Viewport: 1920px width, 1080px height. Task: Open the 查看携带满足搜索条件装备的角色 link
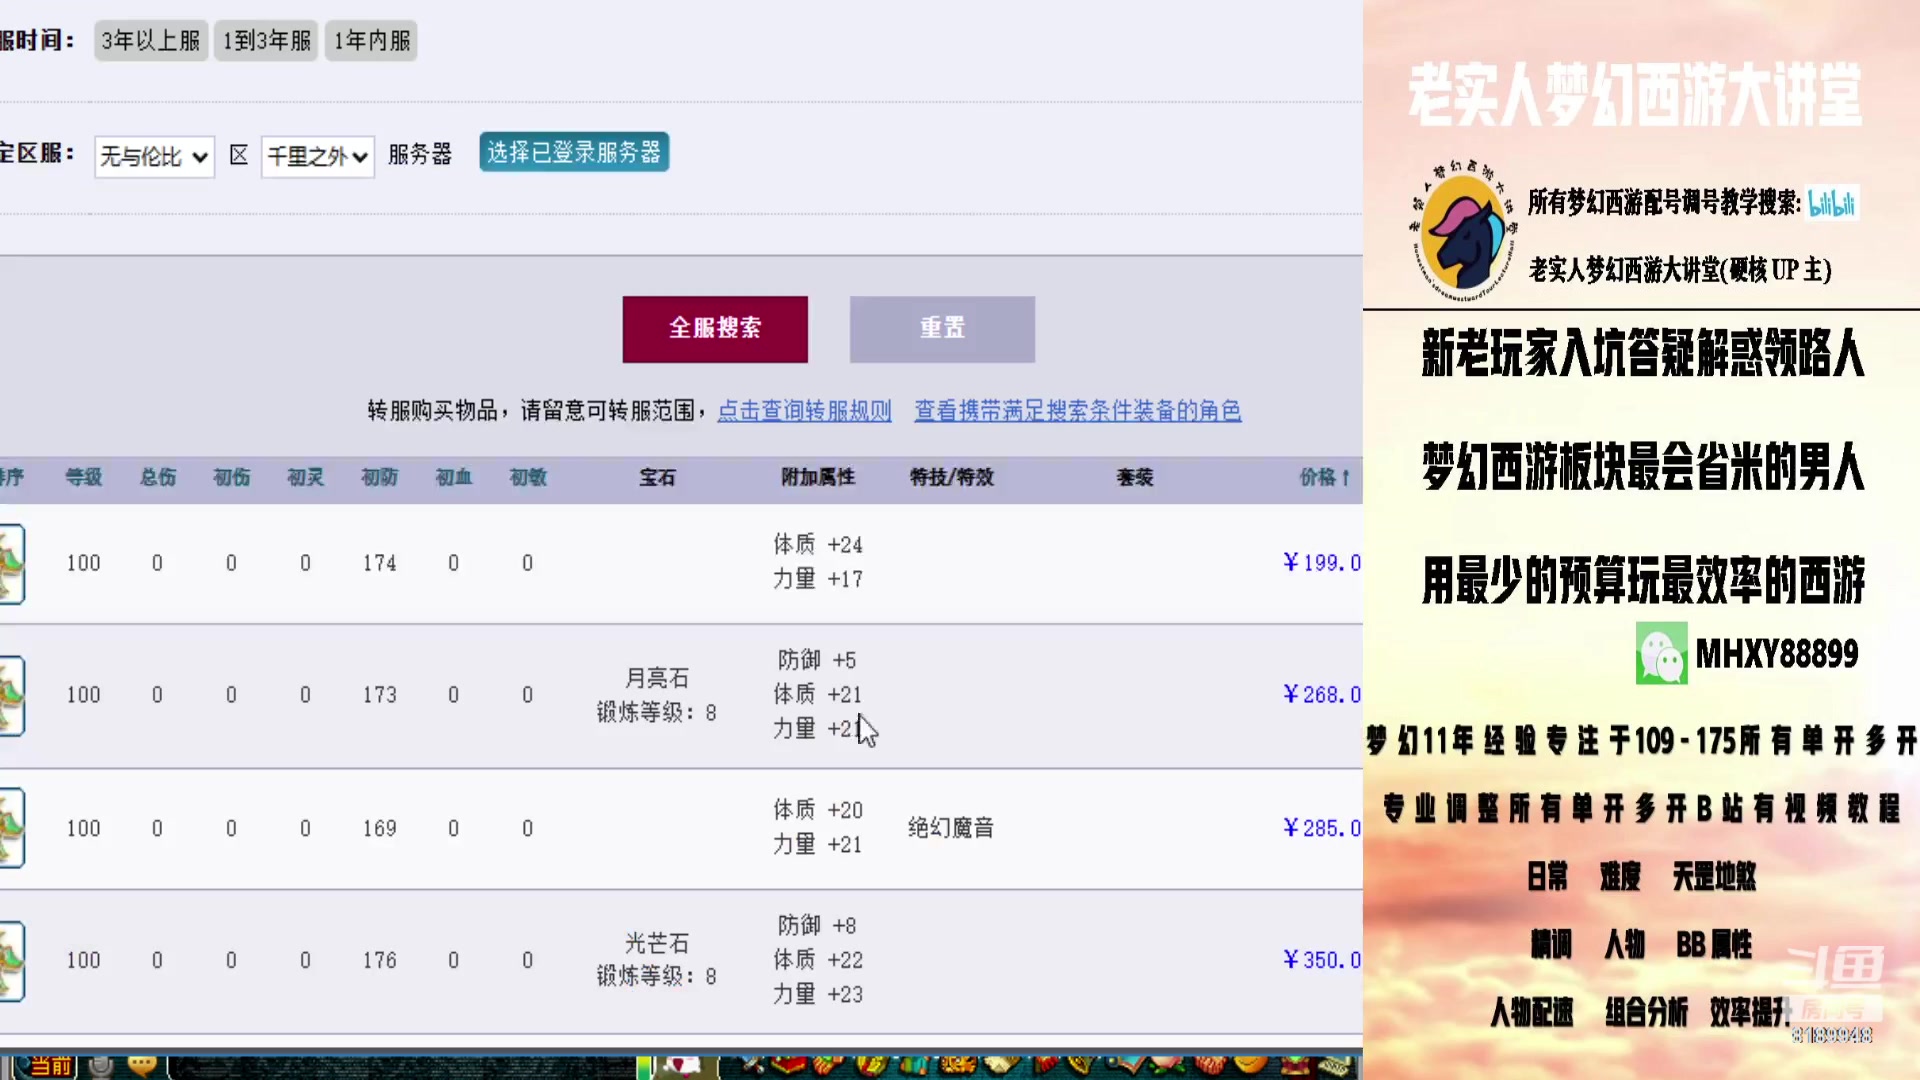coord(1078,411)
